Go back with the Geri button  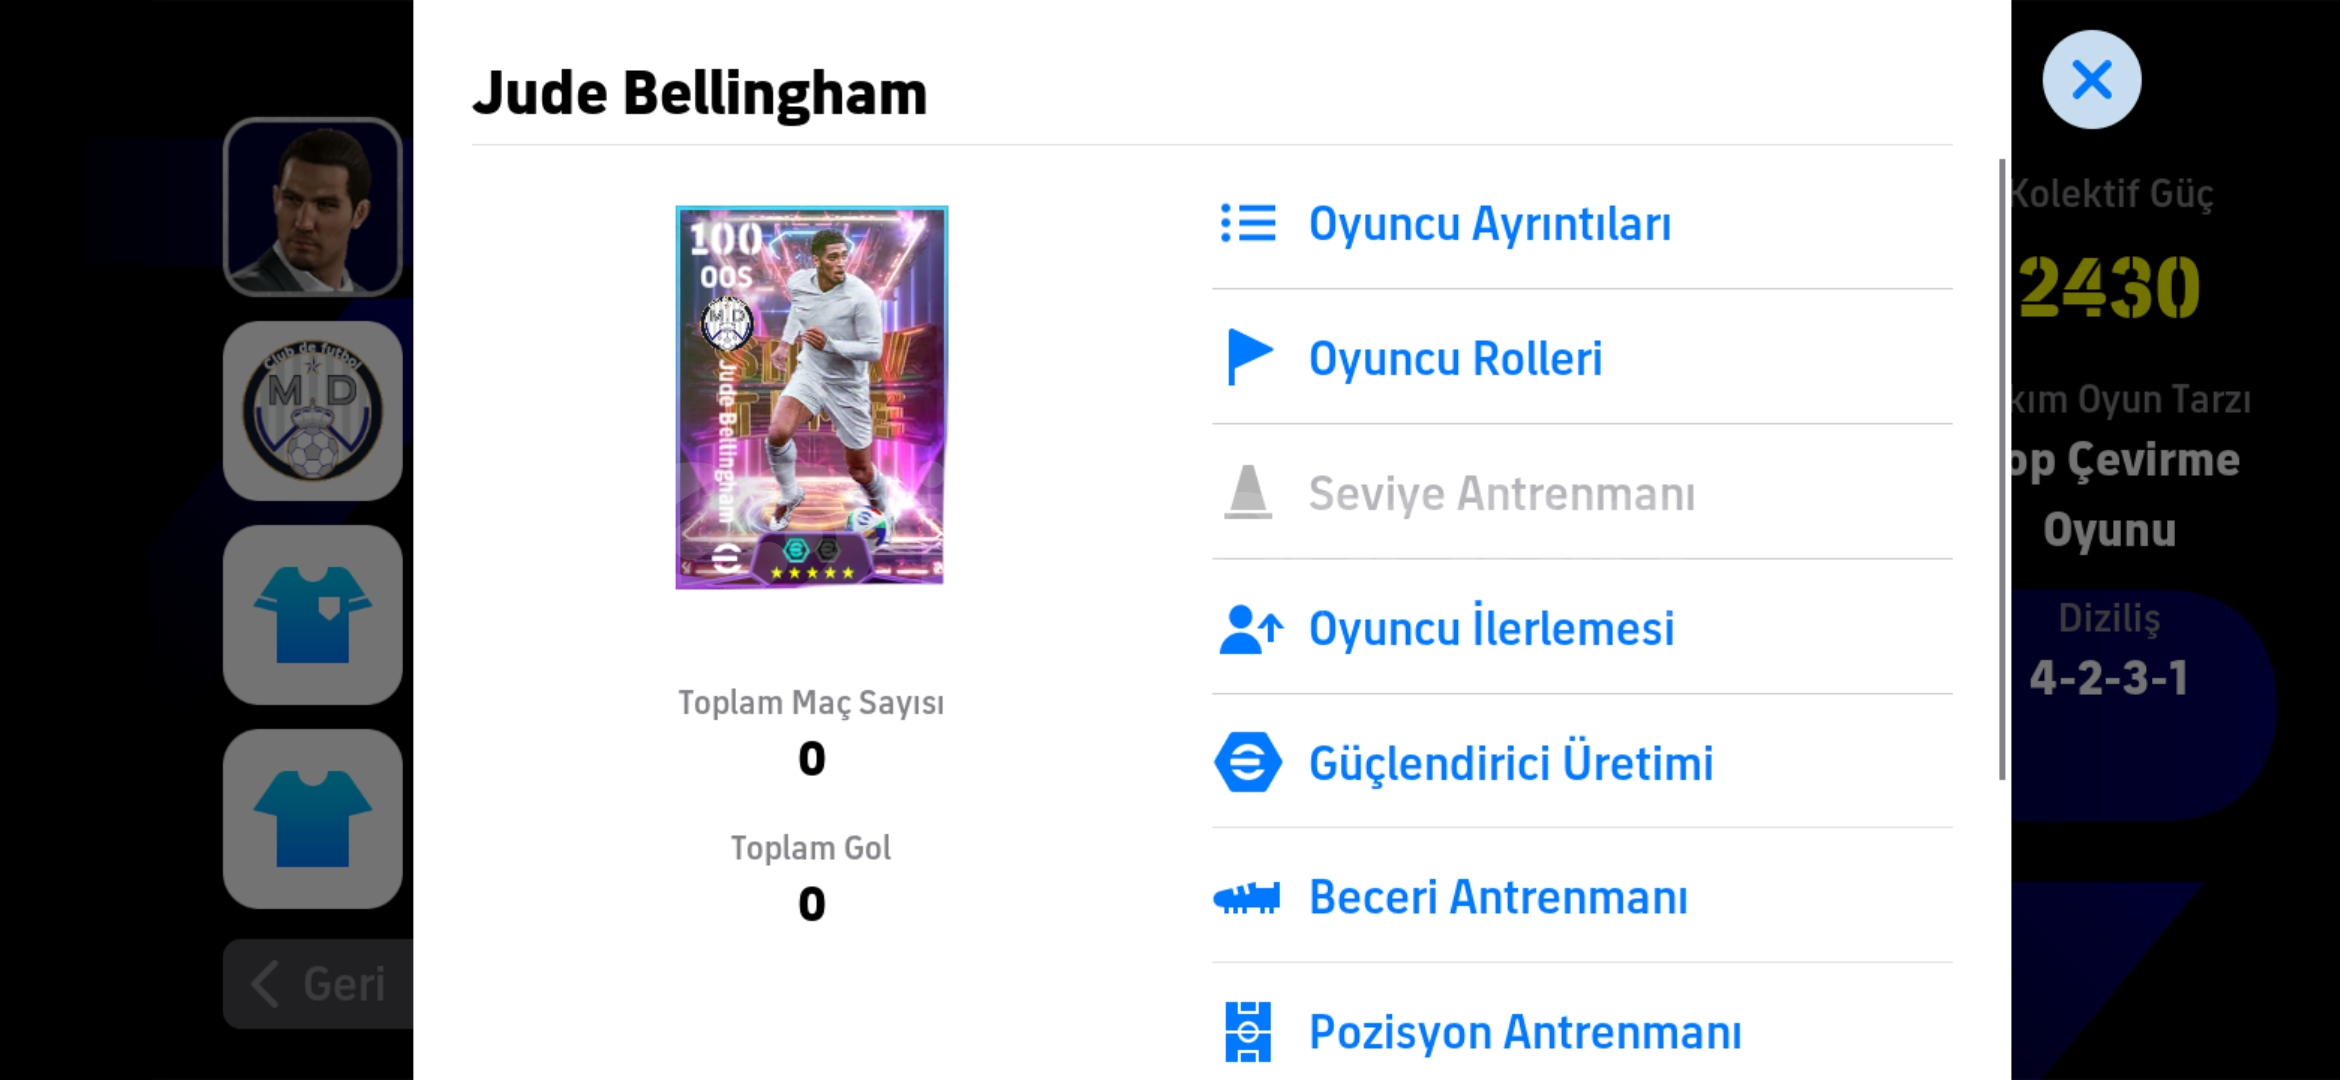point(318,984)
